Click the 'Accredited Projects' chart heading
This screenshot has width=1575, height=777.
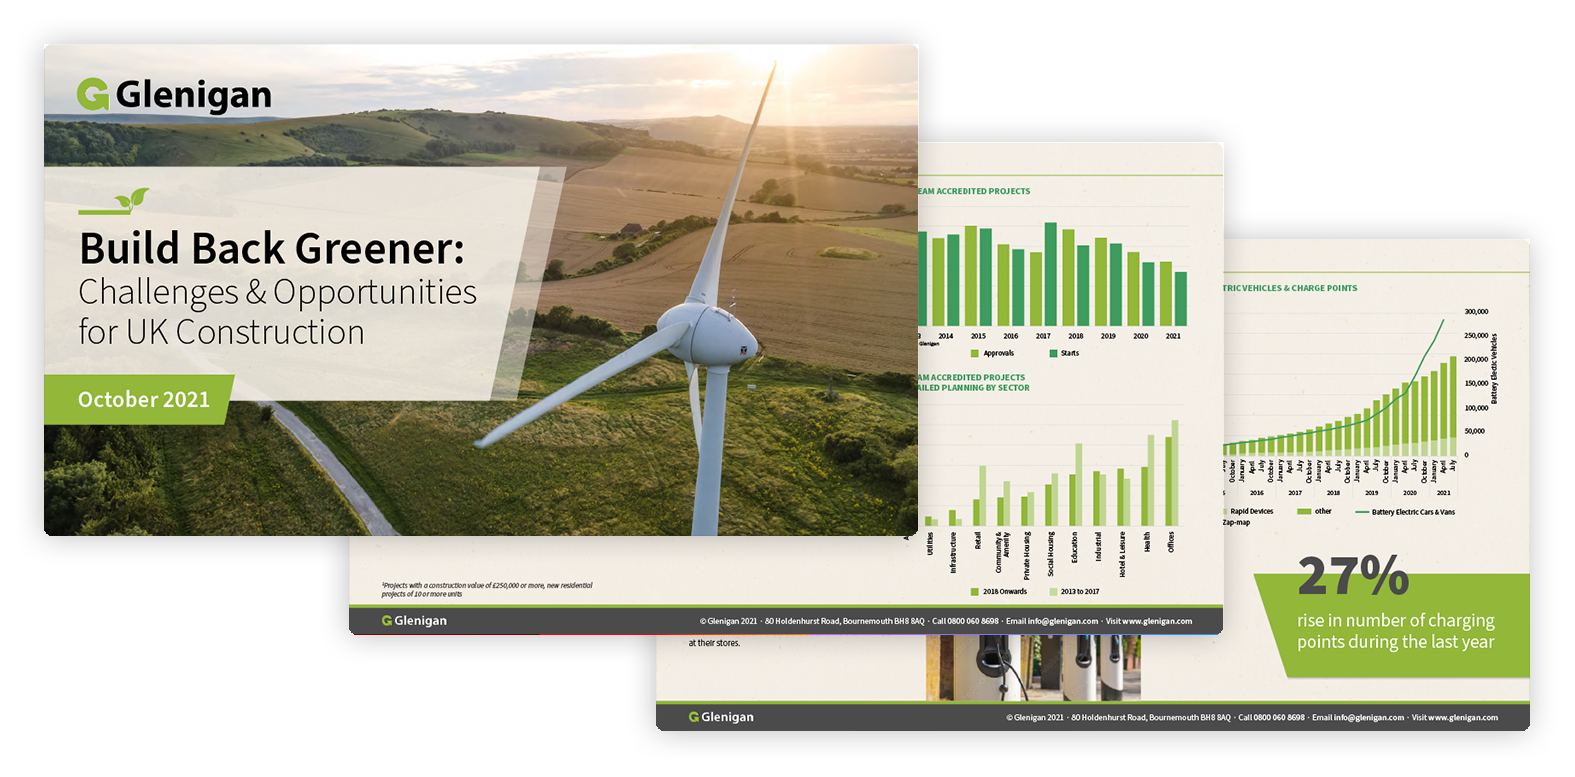click(x=975, y=191)
